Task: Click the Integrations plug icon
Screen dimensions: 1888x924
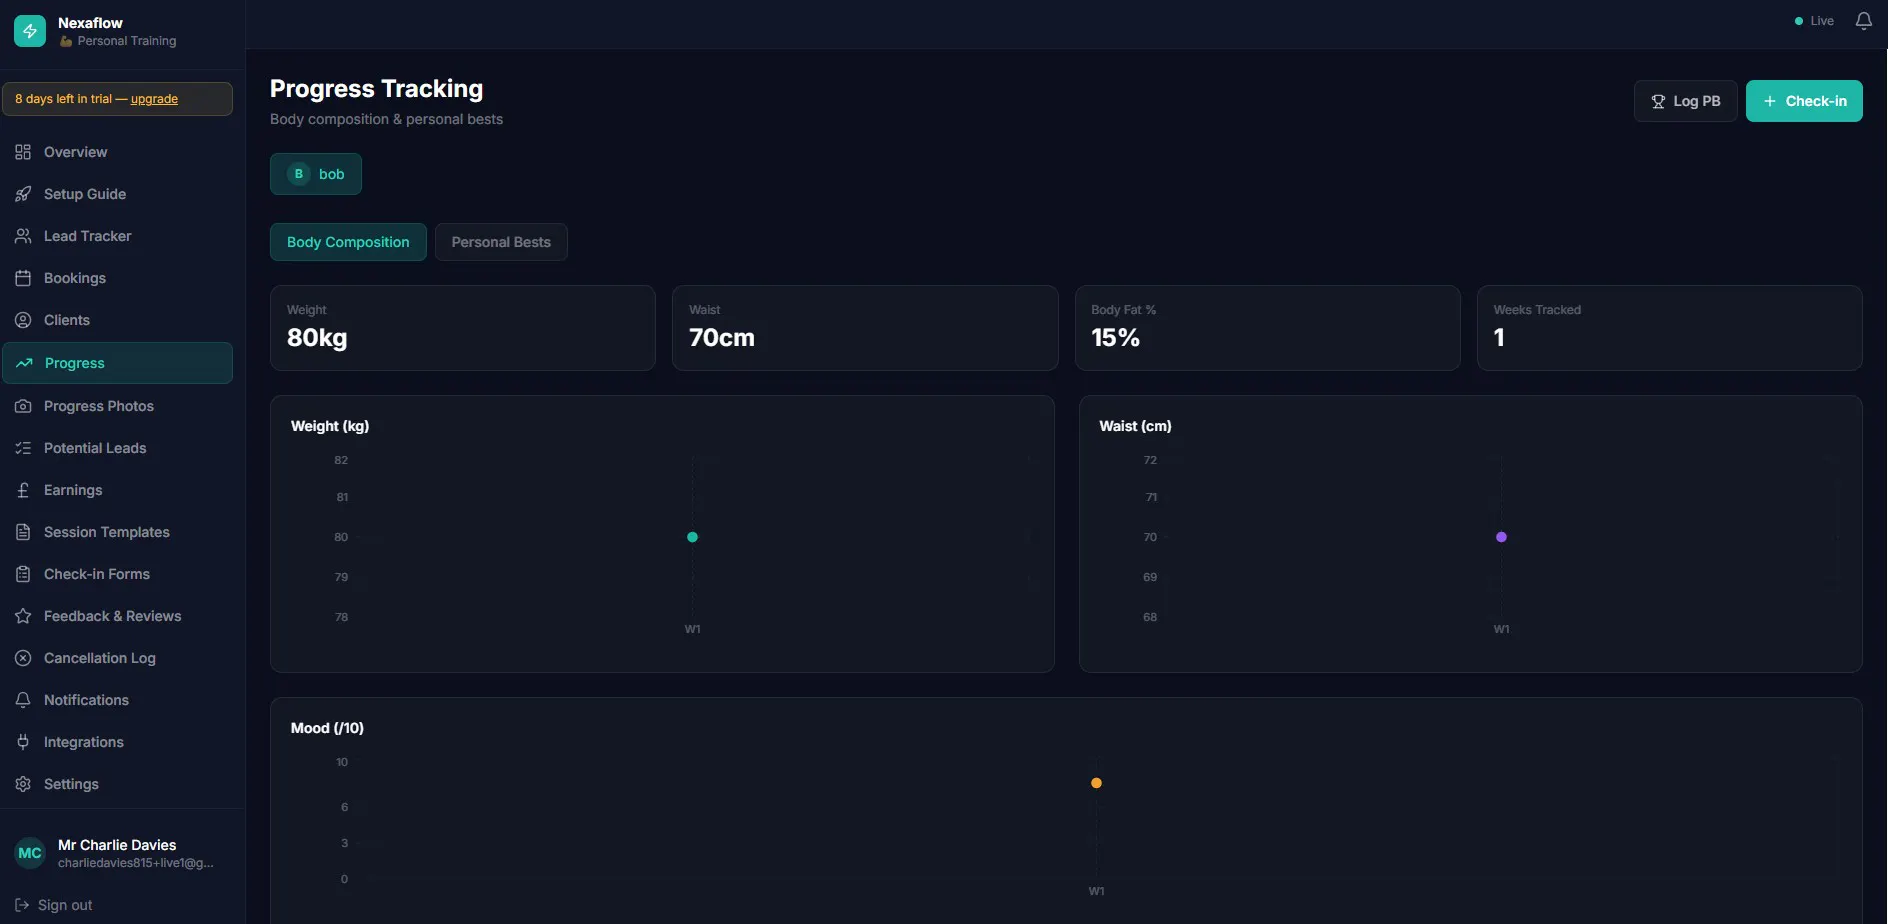Action: click(x=23, y=742)
